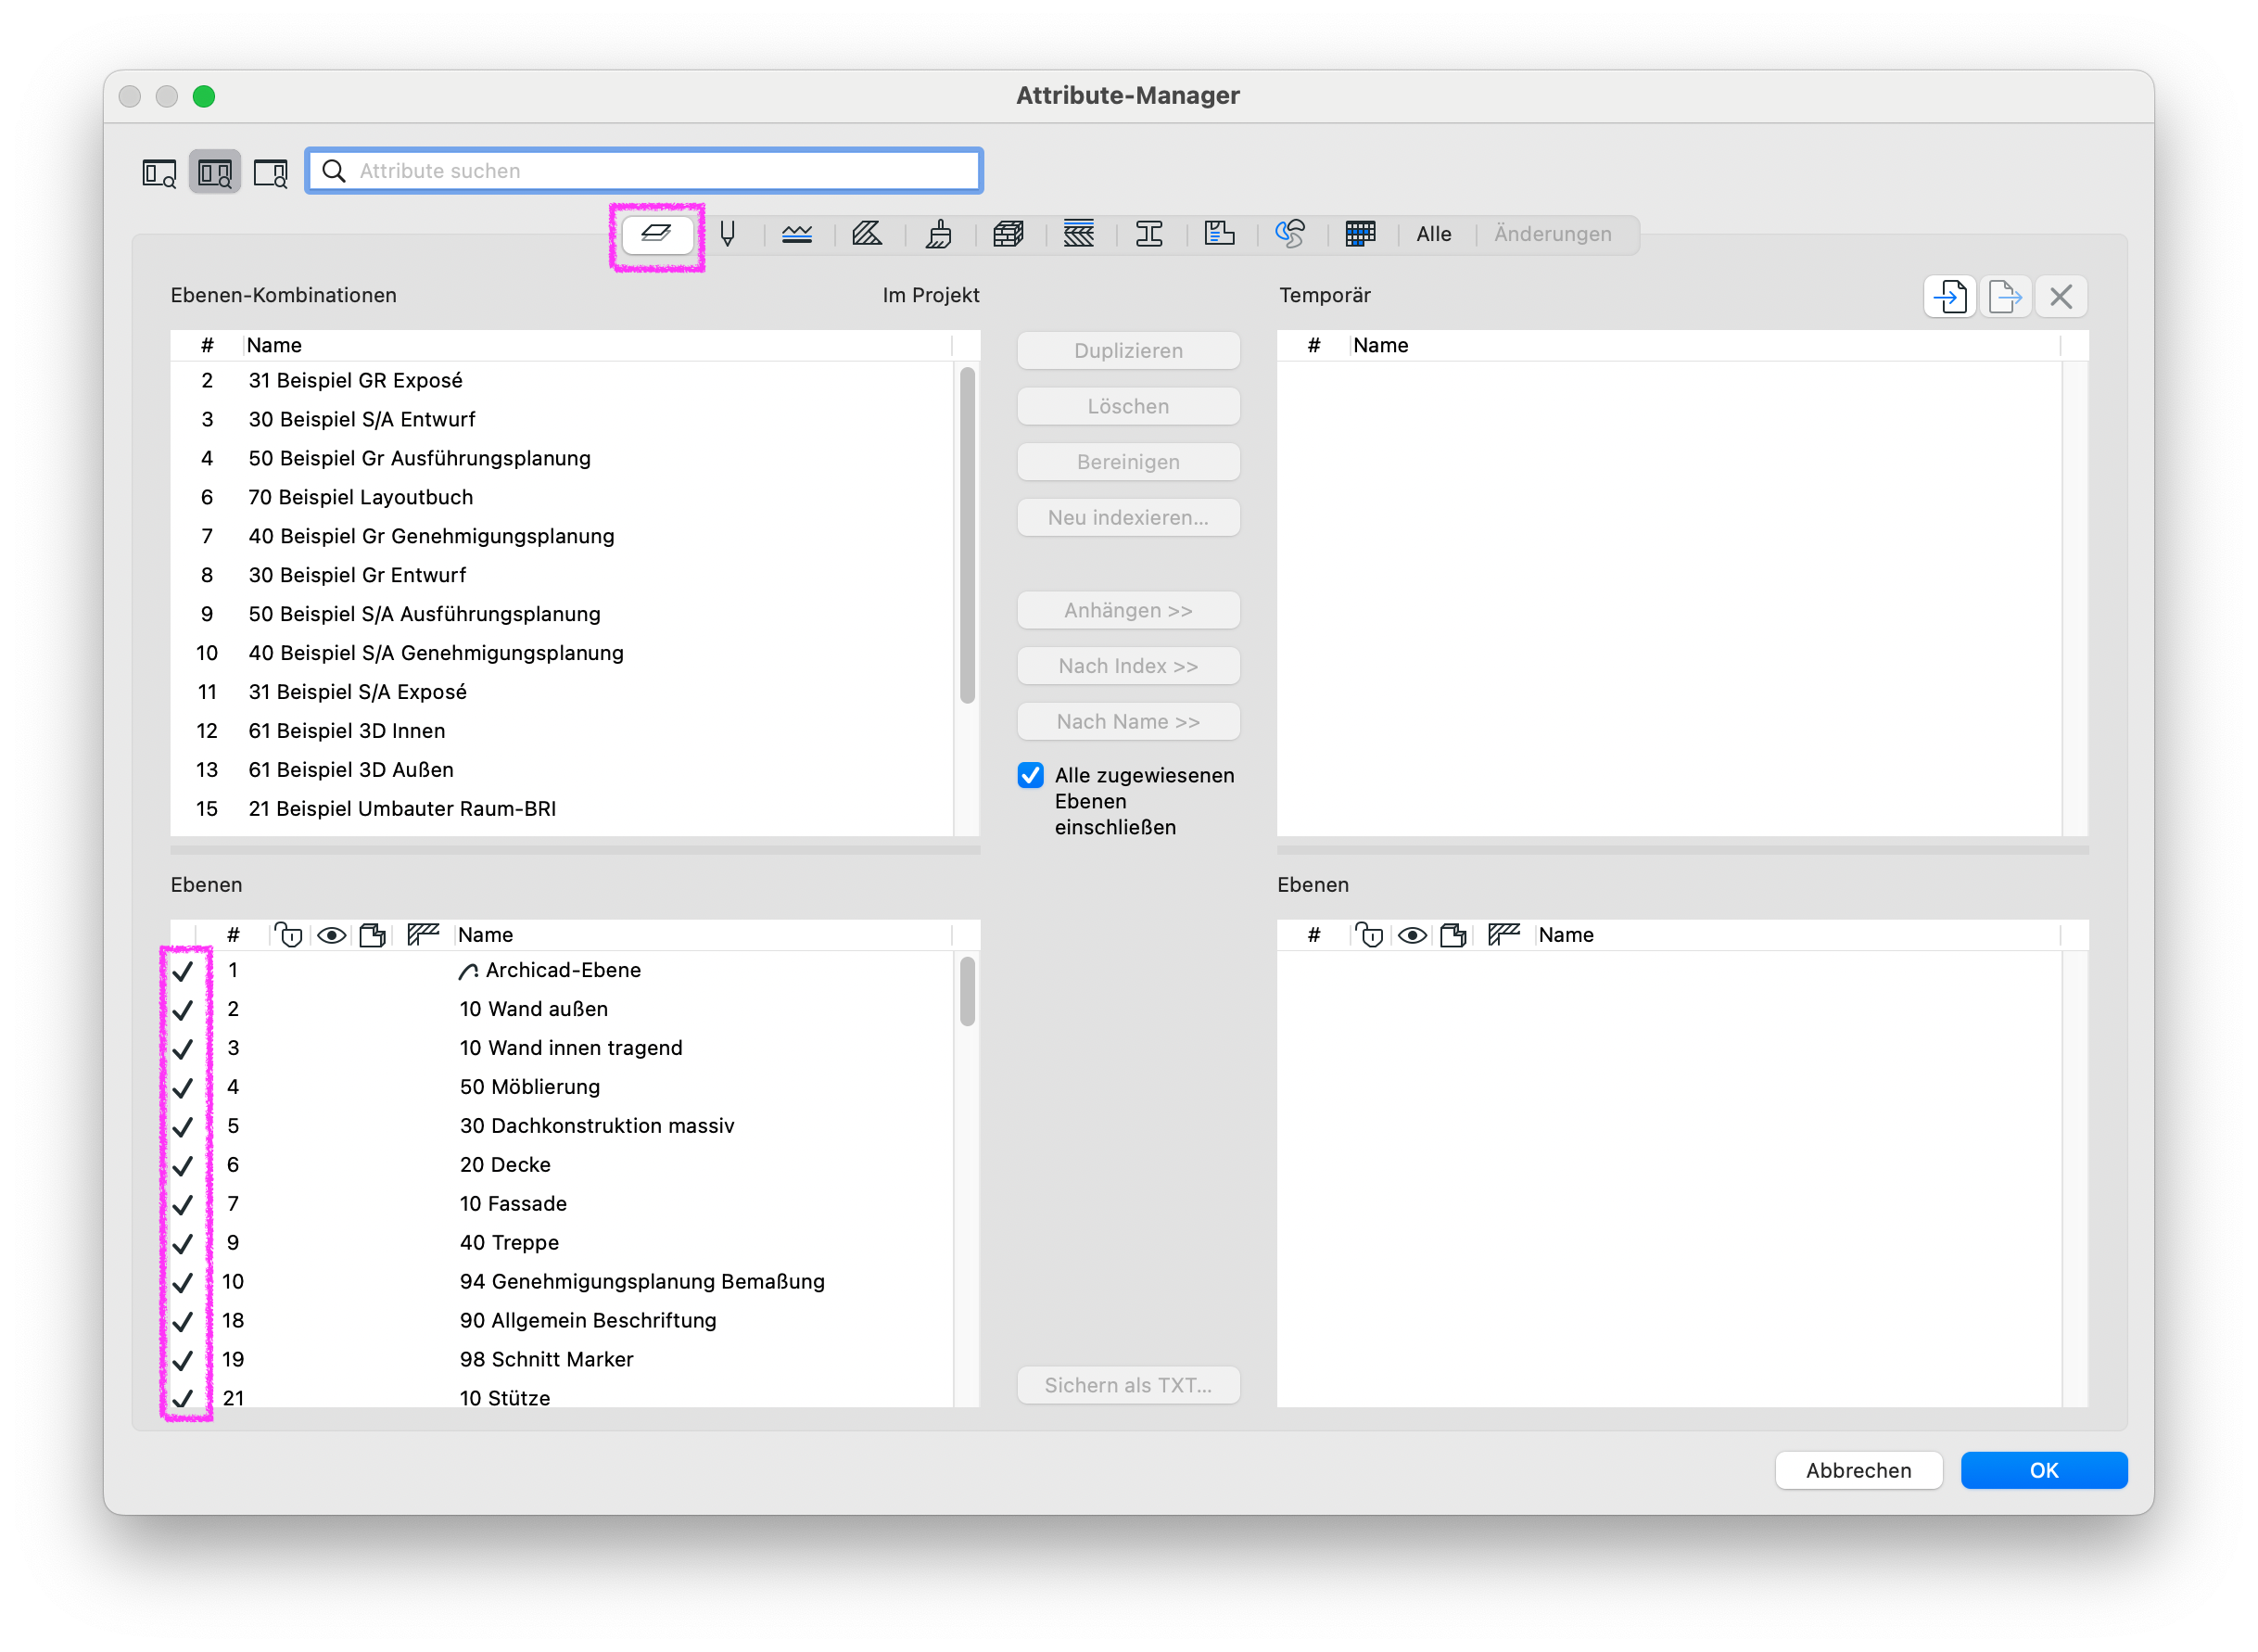Open the Zone categories tab
Viewport: 2258px width, 1652px height.
pyautogui.click(x=1220, y=234)
